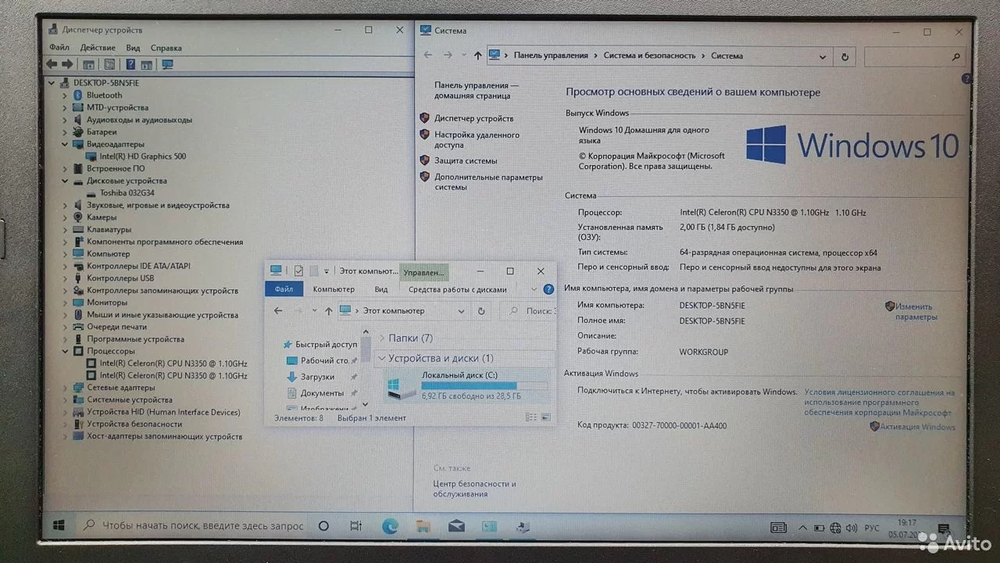Screen dimensions: 1000x563
Task: Open the Средства работы с дисками tab
Action: point(457,289)
